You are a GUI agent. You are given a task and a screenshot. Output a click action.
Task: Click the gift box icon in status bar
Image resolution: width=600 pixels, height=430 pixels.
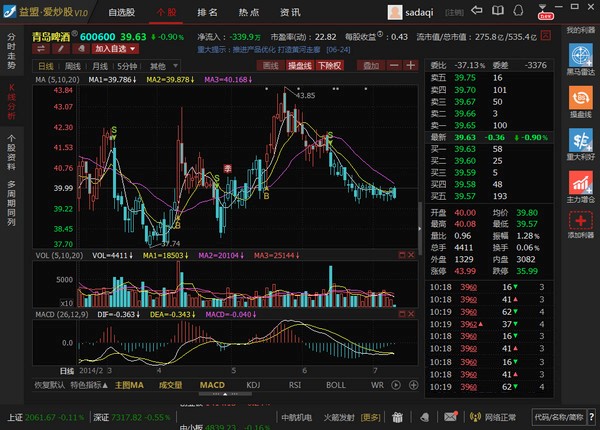pyautogui.click(x=397, y=417)
